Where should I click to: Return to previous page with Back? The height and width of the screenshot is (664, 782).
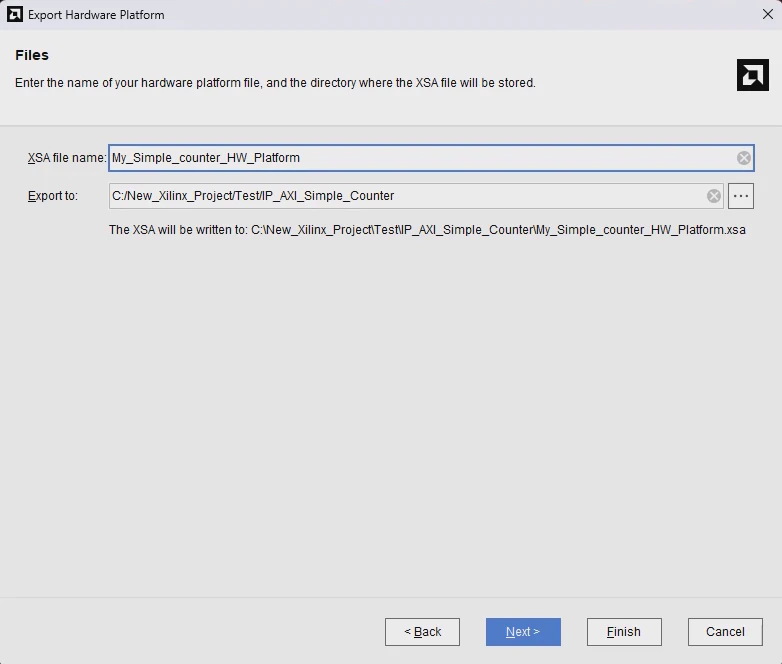[x=422, y=632]
